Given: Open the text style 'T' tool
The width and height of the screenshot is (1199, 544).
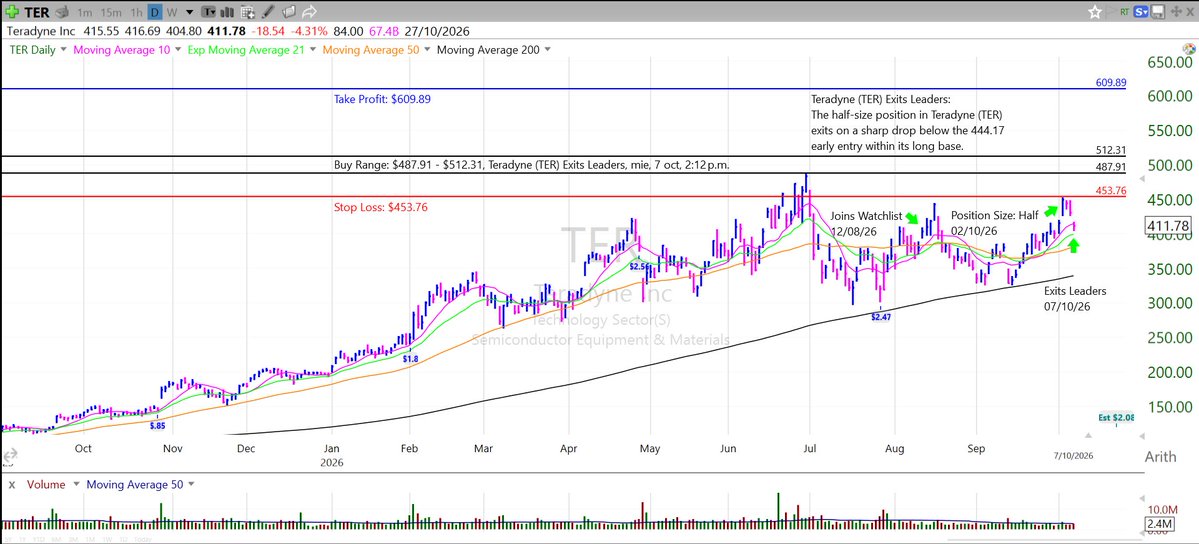Looking at the screenshot, I should point(208,12).
